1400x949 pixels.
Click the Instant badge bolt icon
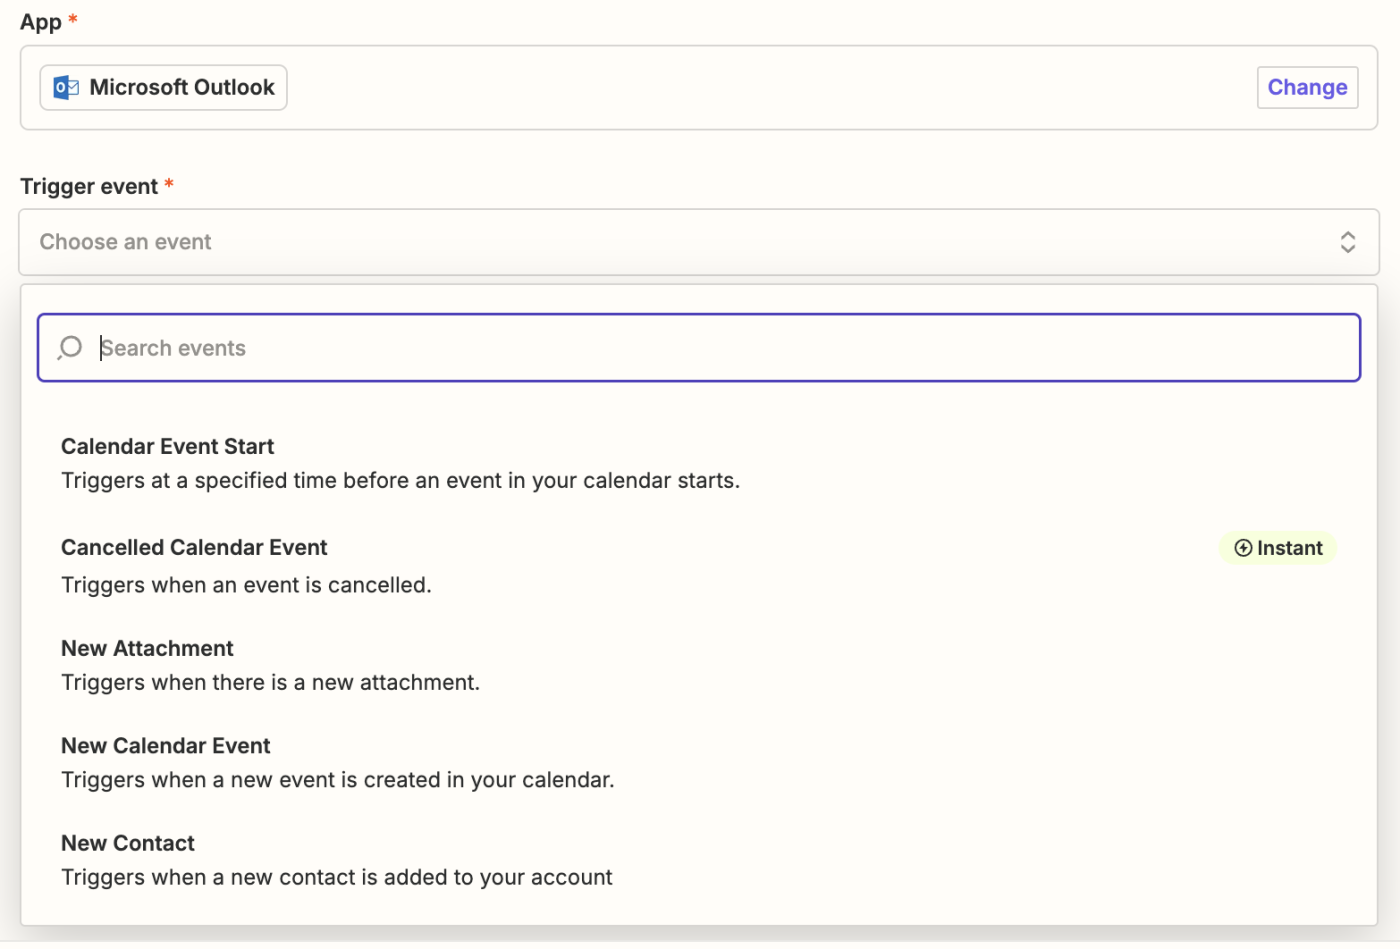1243,548
